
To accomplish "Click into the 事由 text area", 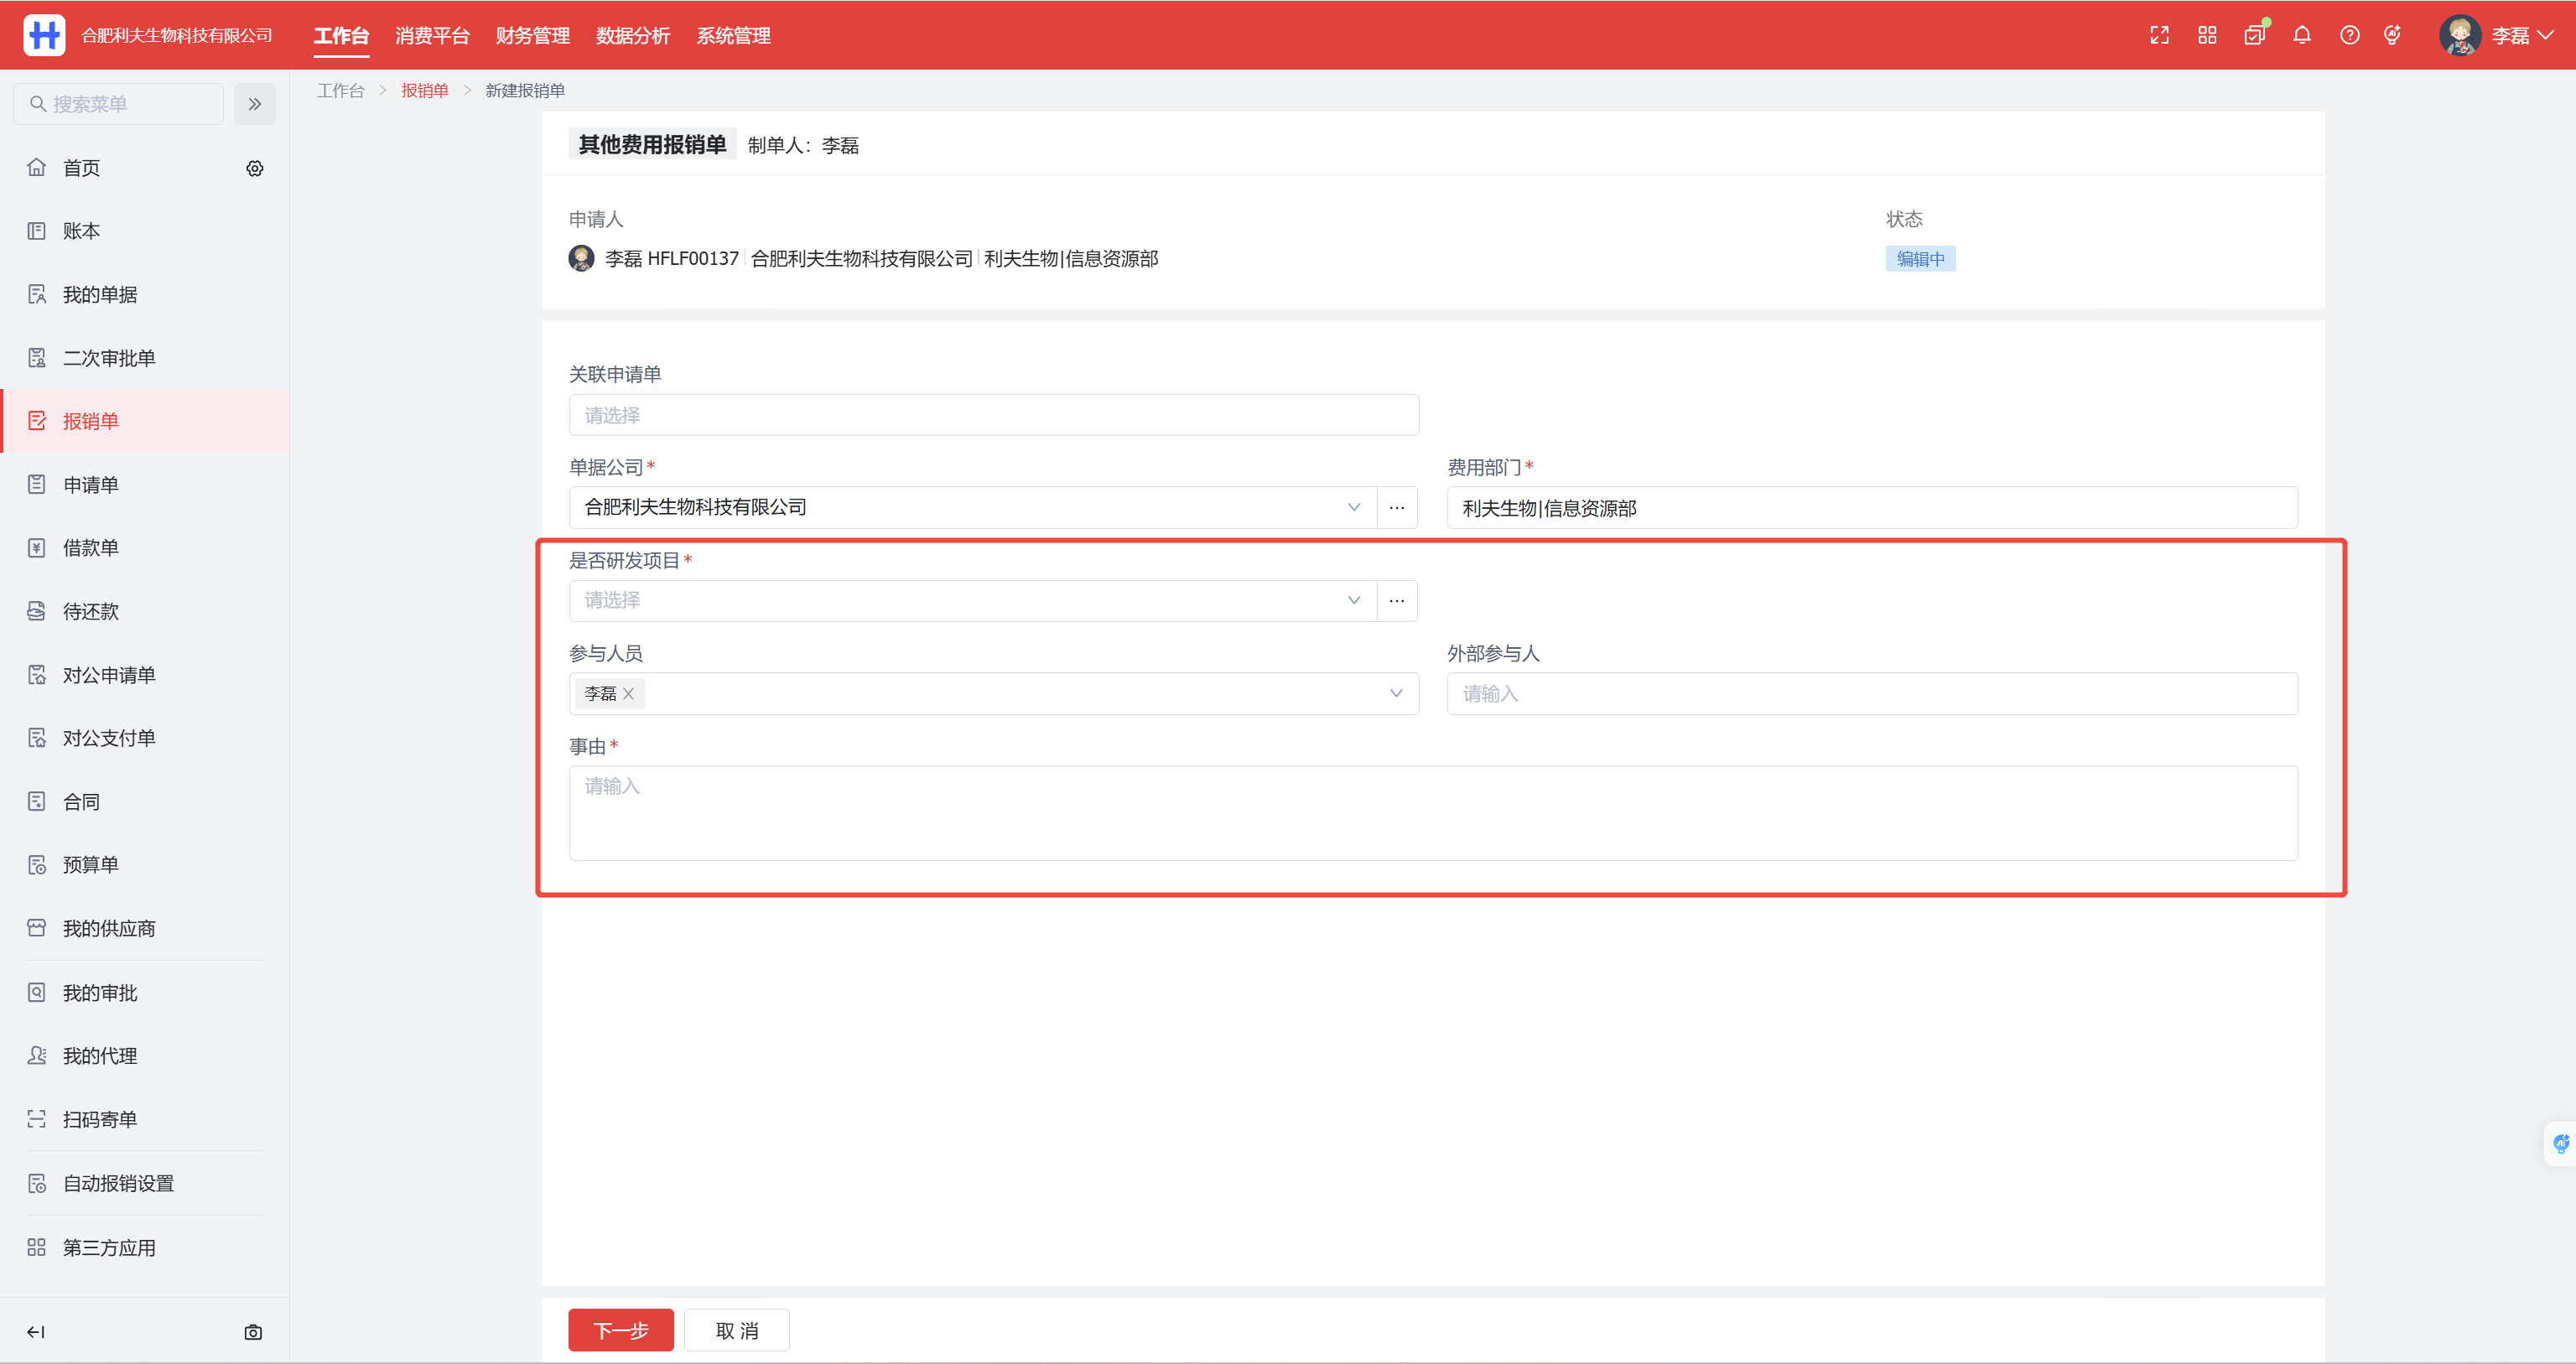I will click(1432, 813).
